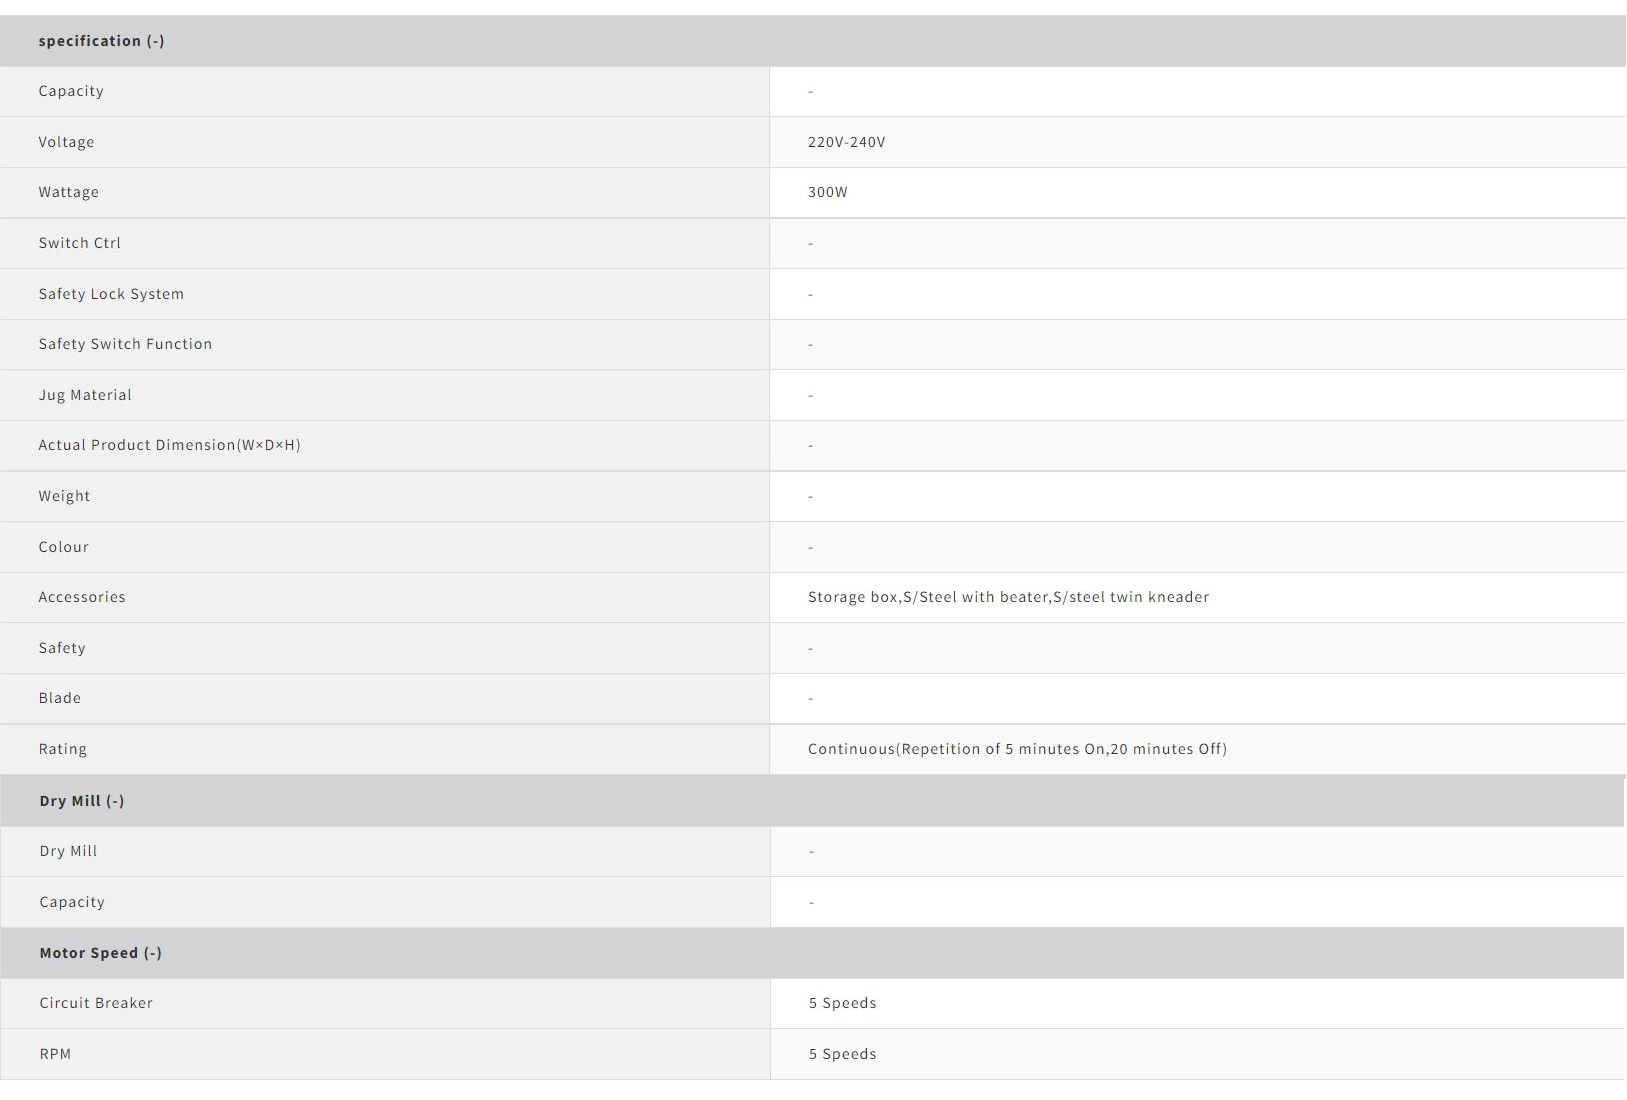
Task: Select the Weight row label
Action: click(64, 496)
